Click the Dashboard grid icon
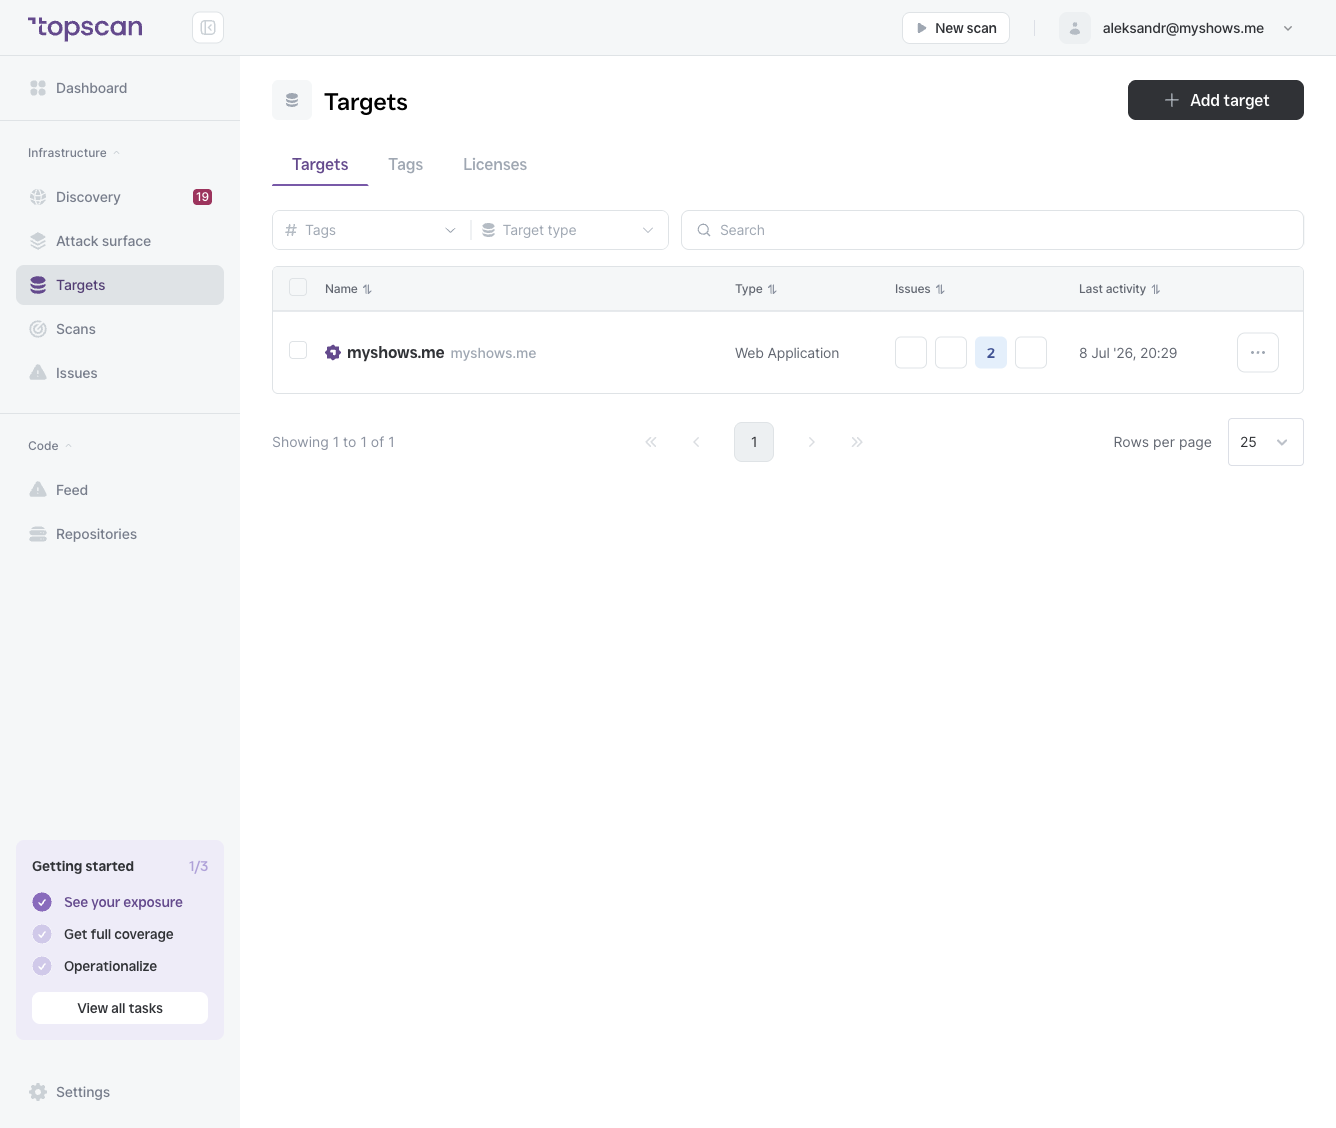The height and width of the screenshot is (1128, 1336). click(x=38, y=88)
